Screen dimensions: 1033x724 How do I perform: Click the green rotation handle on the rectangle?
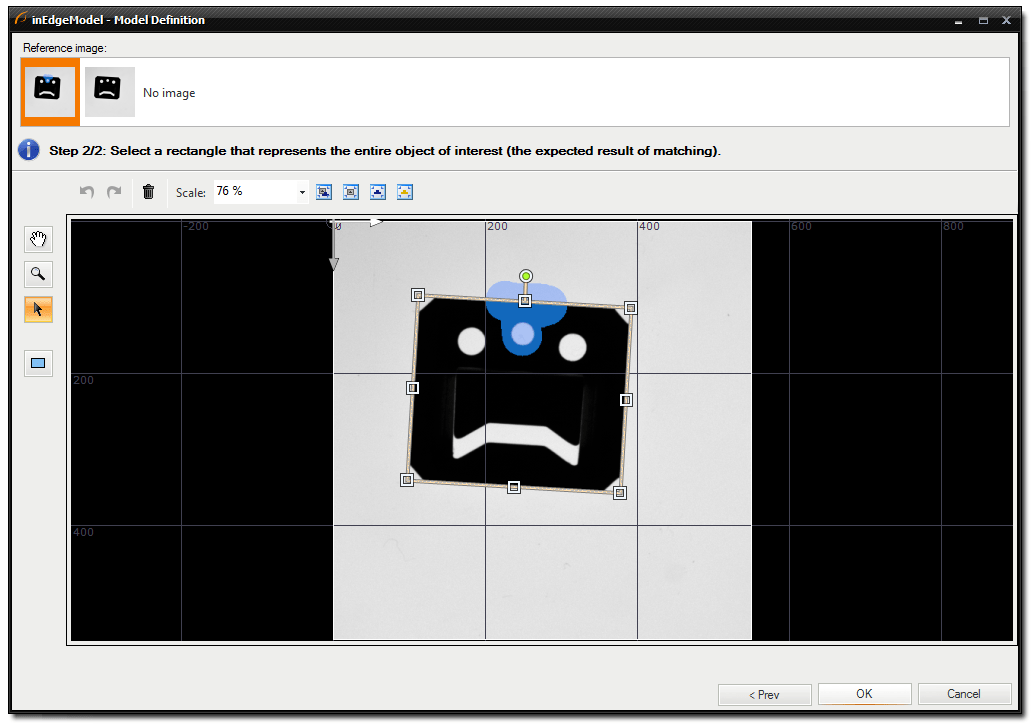pos(525,275)
